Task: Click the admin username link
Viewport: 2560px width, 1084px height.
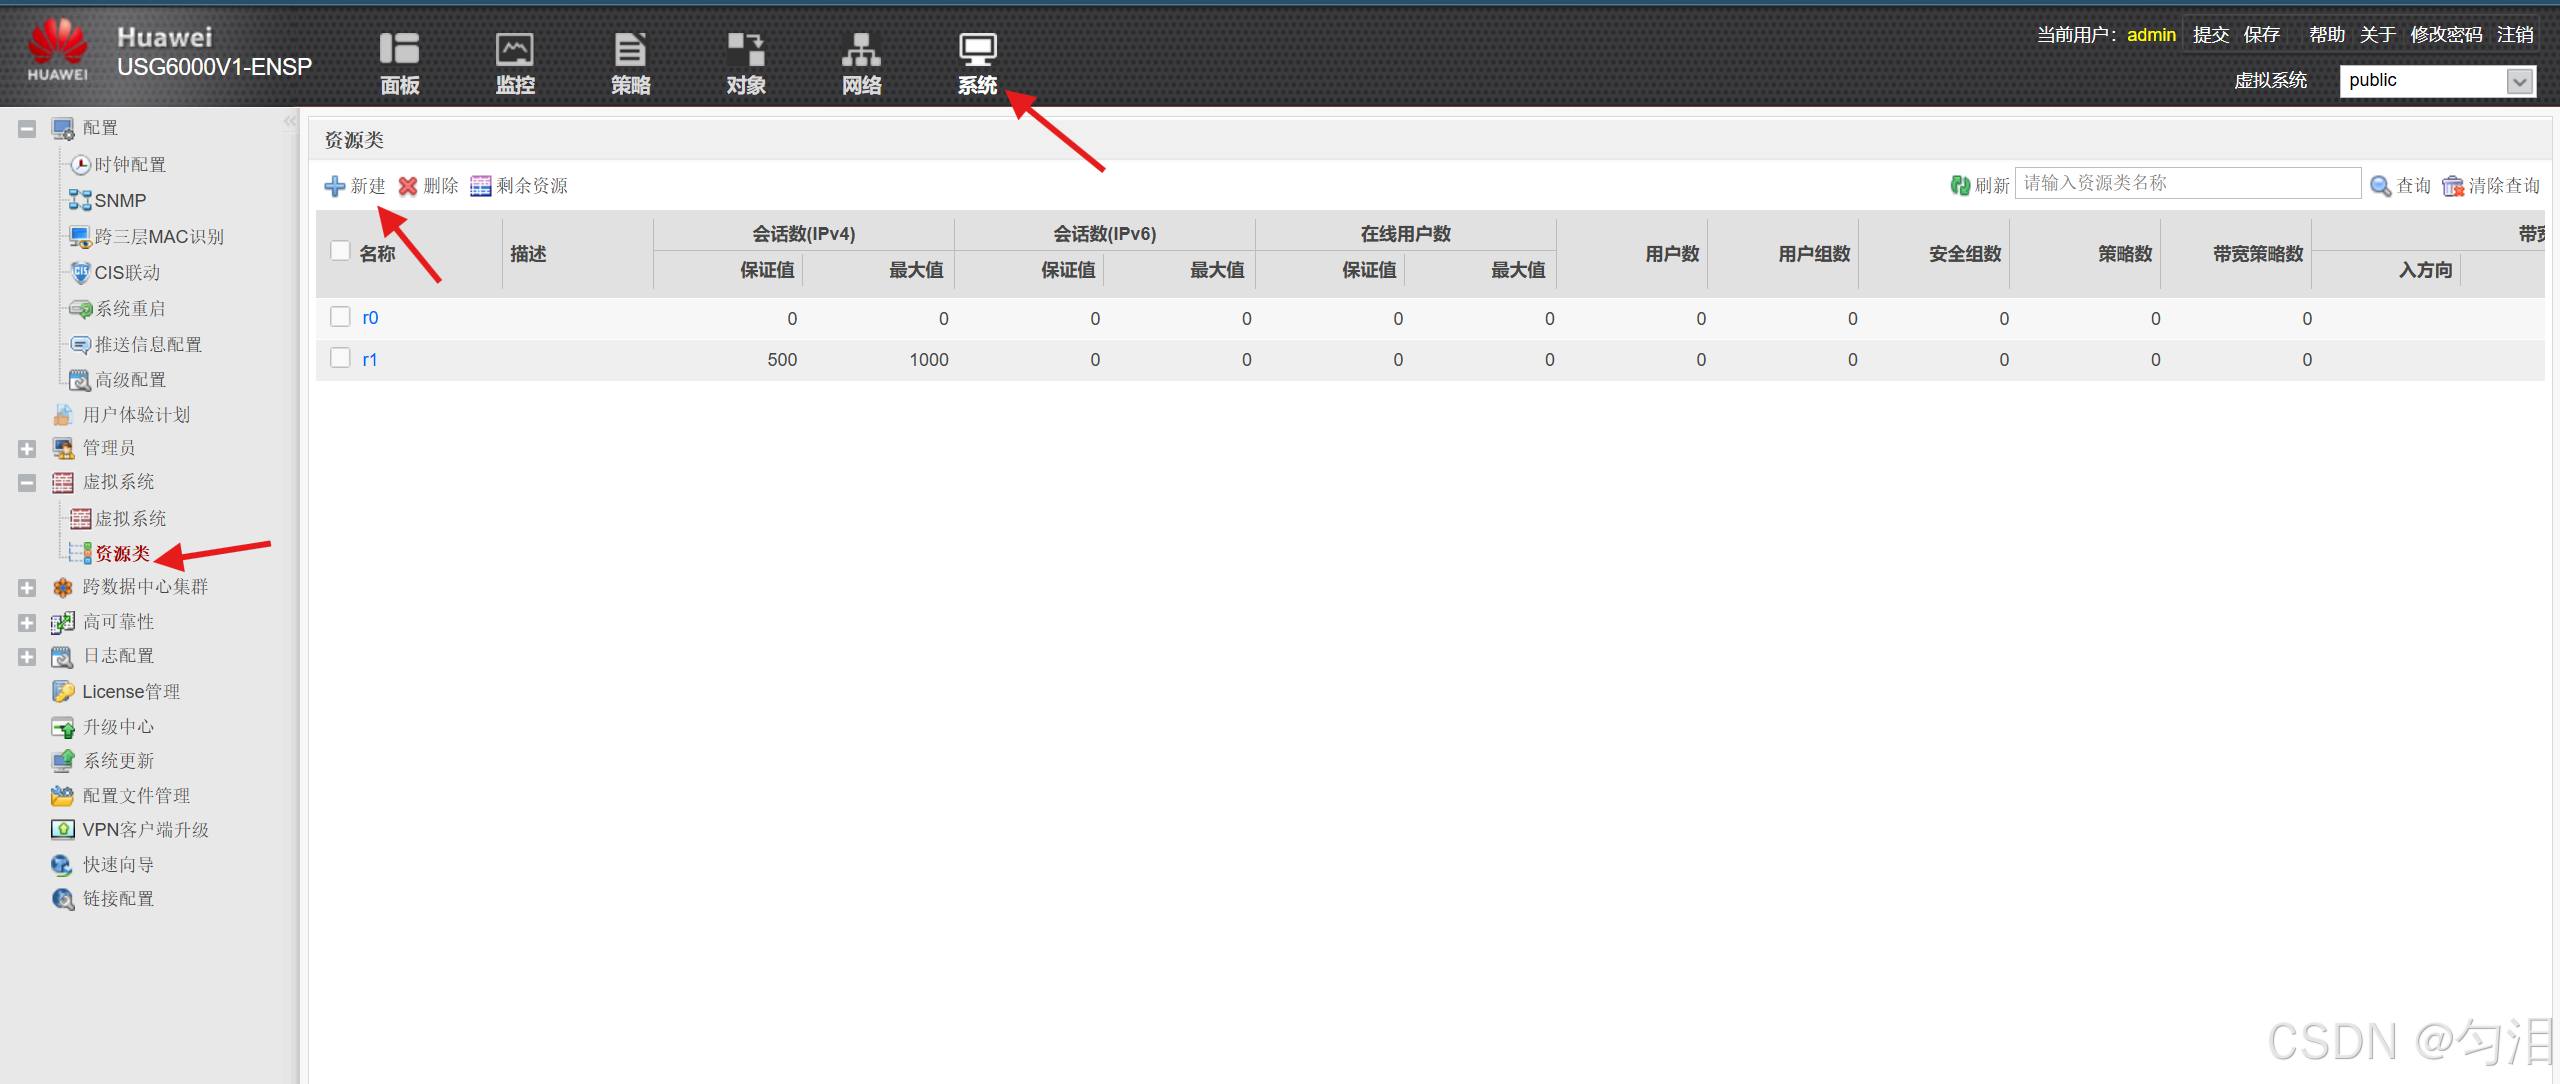Action: (x=2151, y=35)
